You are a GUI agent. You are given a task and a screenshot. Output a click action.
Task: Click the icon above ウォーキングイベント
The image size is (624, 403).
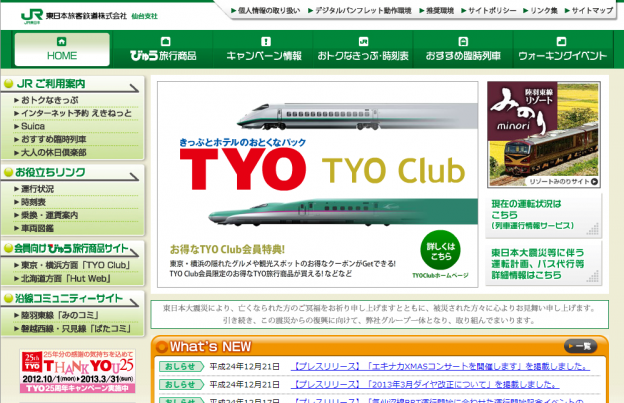coord(561,41)
